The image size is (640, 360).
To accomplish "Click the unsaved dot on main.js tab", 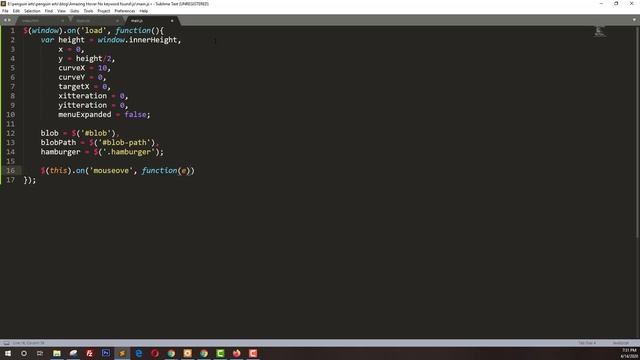I will pyautogui.click(x=172, y=21).
